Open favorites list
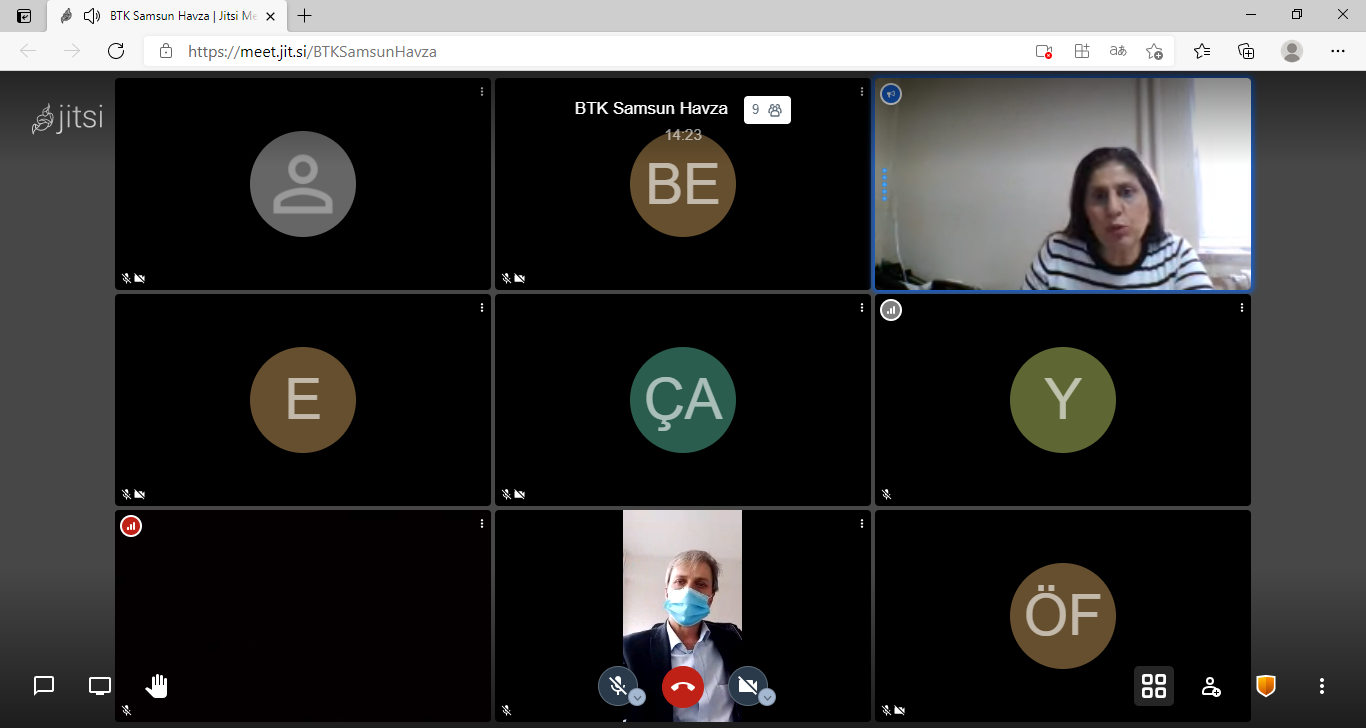Screen dimensions: 1366x728 (x=1202, y=51)
